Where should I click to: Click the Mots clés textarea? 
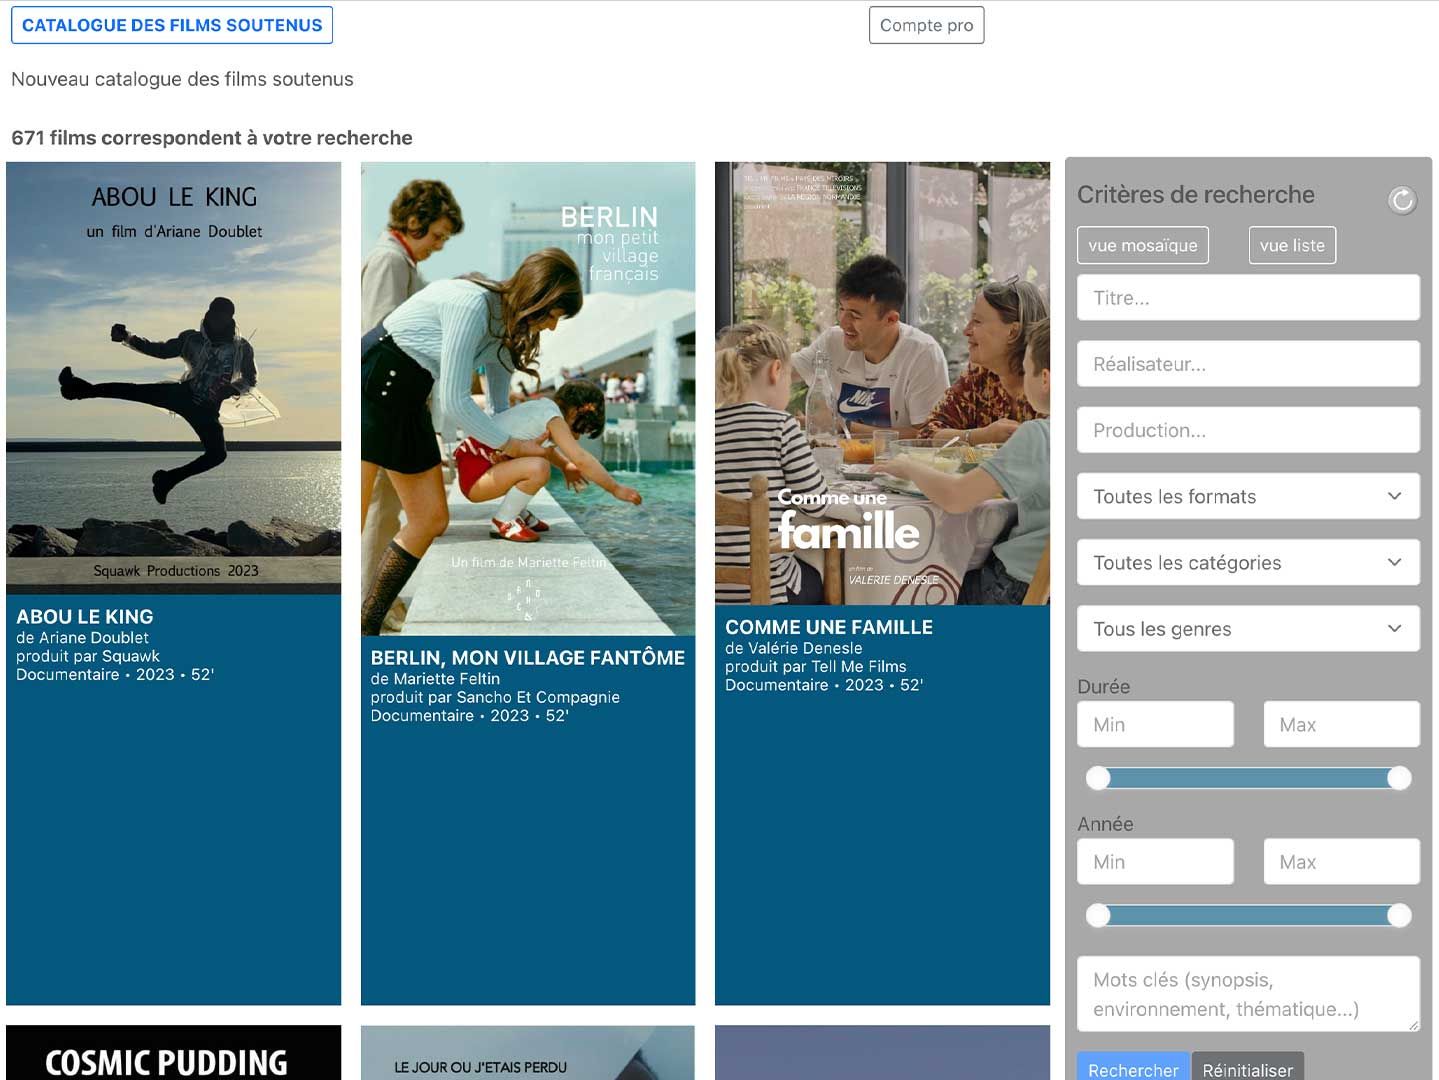(x=1248, y=994)
